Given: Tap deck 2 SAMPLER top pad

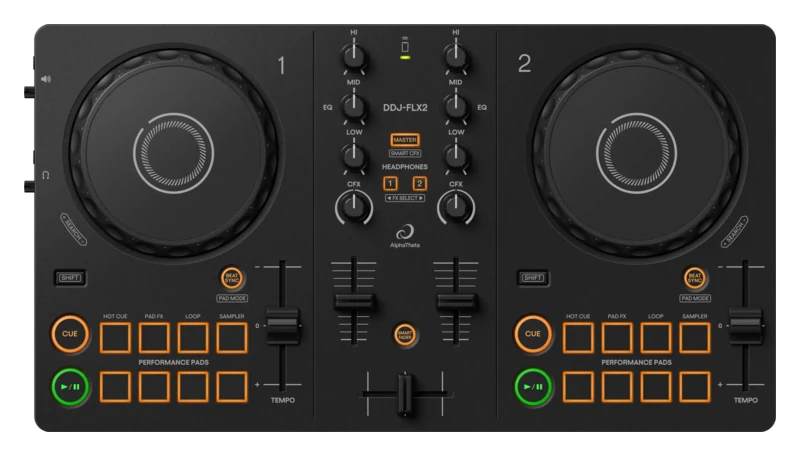Looking at the screenshot, I should [694, 338].
